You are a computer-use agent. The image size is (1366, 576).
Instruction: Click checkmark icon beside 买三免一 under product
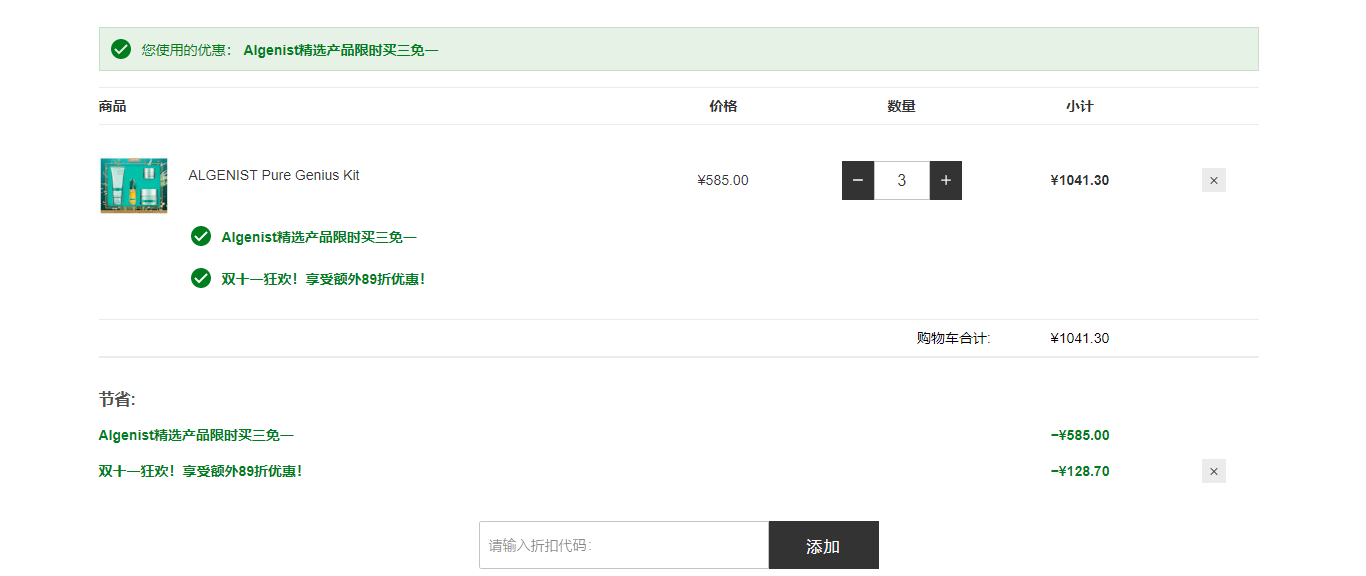point(201,236)
